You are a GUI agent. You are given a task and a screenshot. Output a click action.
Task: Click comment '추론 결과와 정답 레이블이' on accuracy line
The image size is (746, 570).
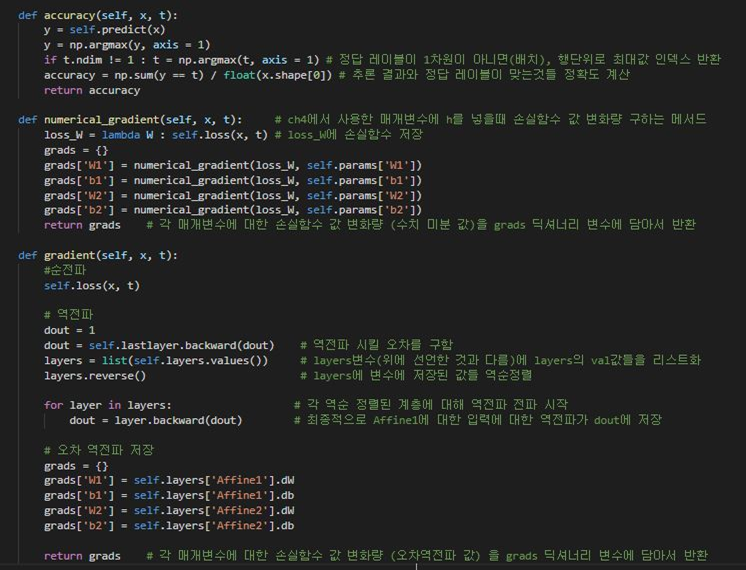(x=484, y=75)
